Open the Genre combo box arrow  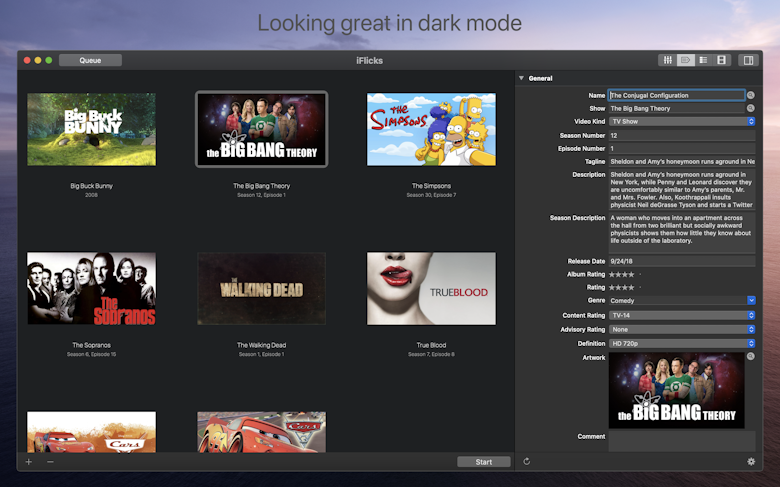751,300
